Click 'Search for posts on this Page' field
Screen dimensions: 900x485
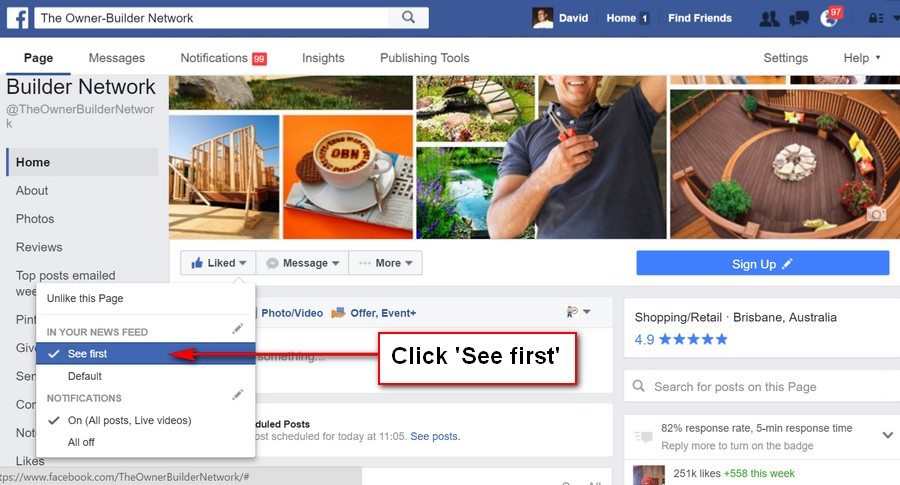762,386
